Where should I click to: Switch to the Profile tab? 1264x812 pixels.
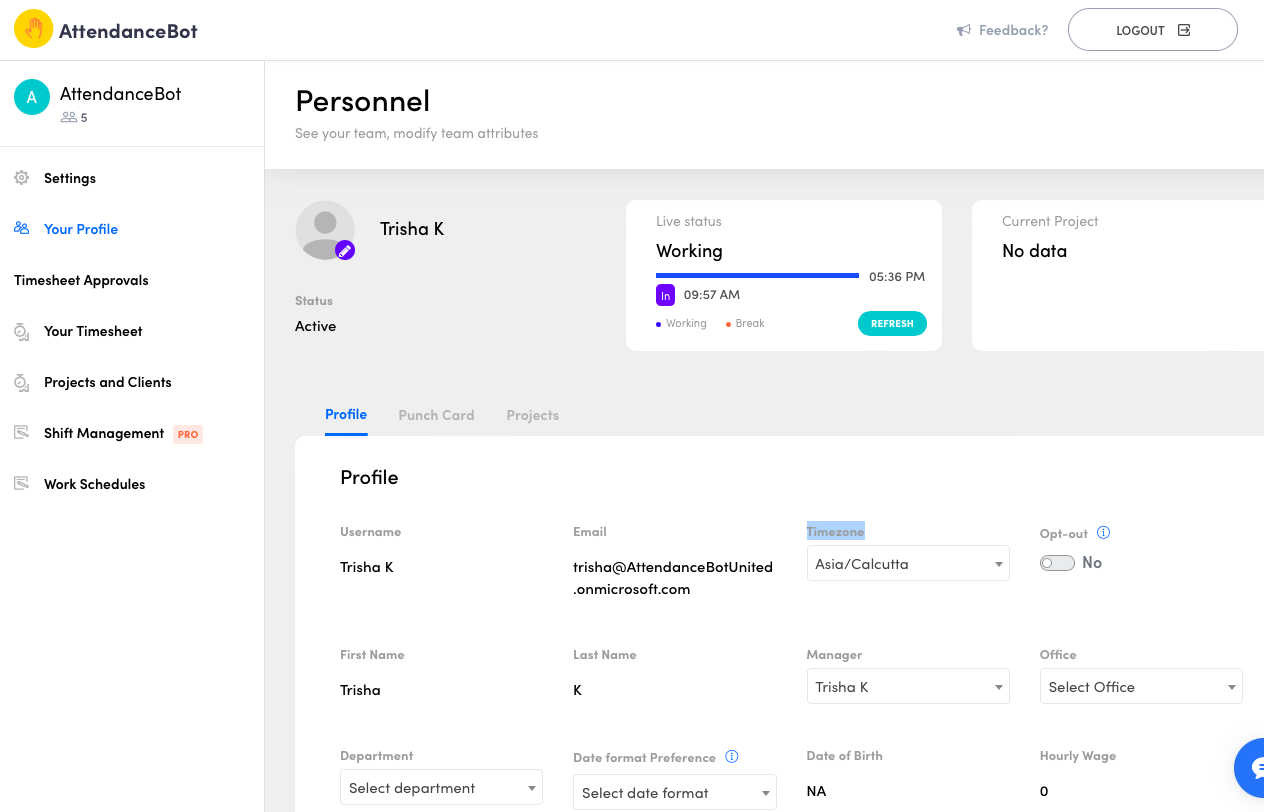pos(346,414)
